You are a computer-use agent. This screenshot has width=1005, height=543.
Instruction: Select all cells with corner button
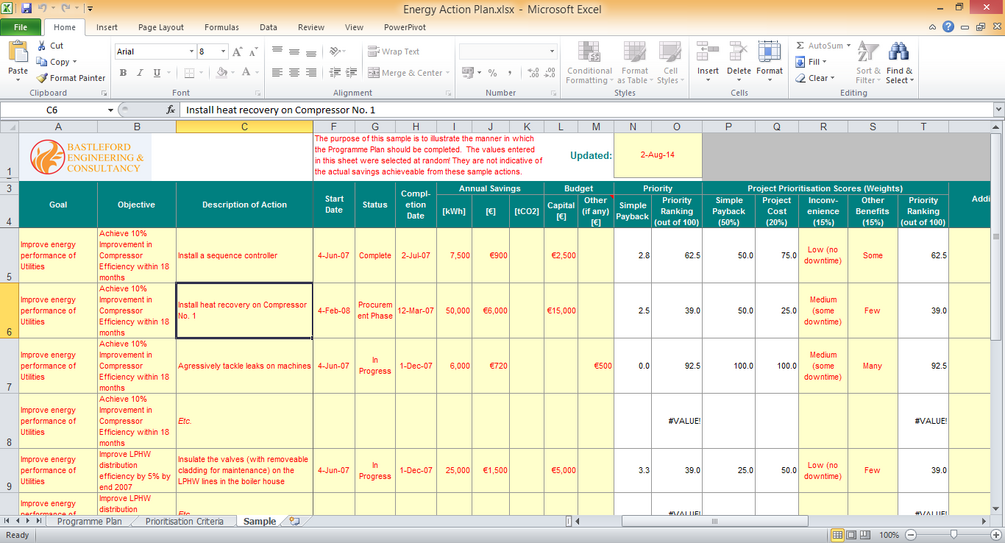(9, 126)
